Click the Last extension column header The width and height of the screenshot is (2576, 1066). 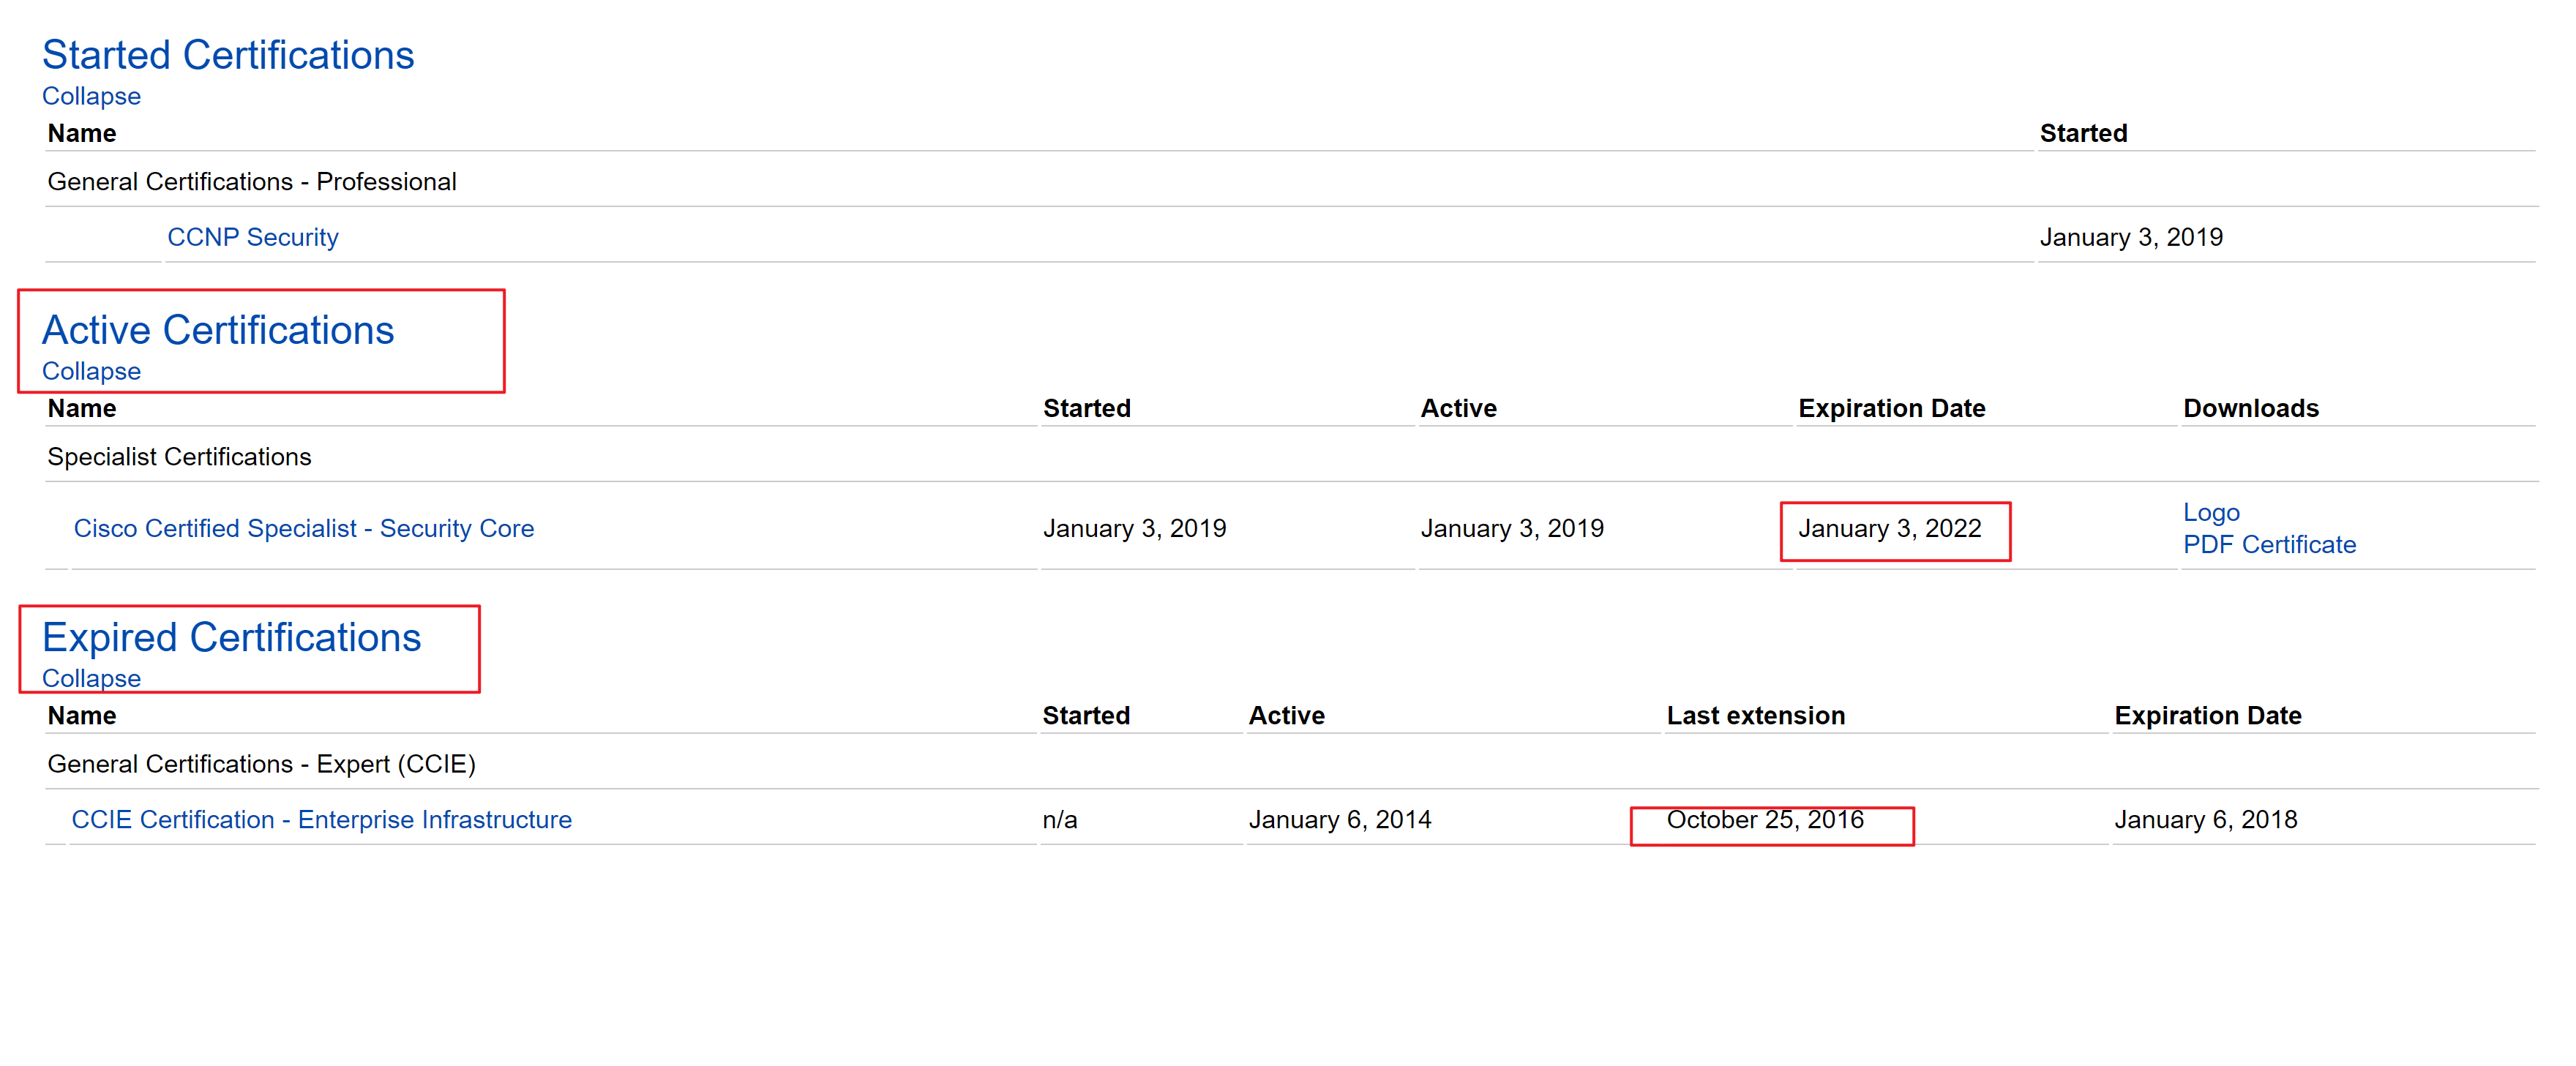(1756, 715)
